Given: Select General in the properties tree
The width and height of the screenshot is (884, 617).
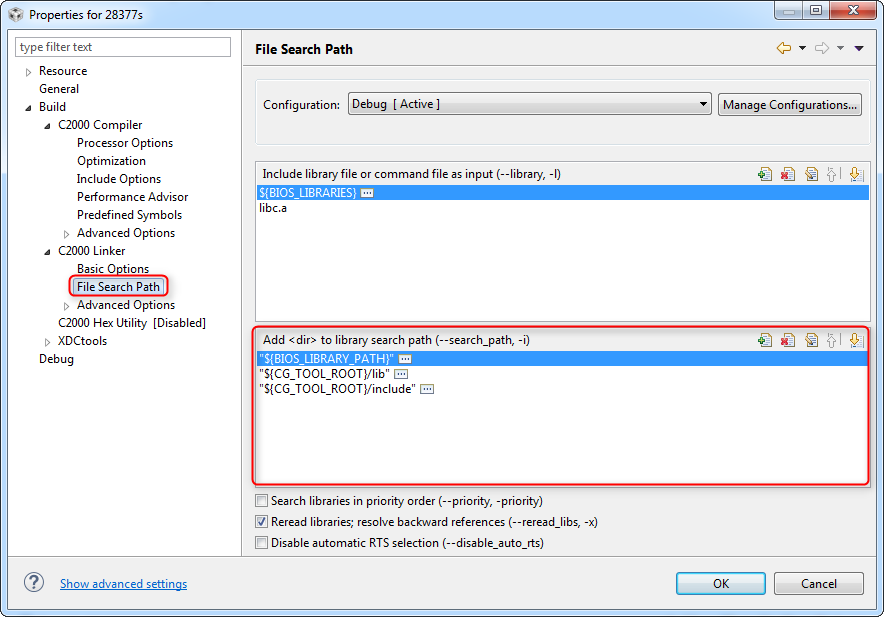Looking at the screenshot, I should (59, 89).
